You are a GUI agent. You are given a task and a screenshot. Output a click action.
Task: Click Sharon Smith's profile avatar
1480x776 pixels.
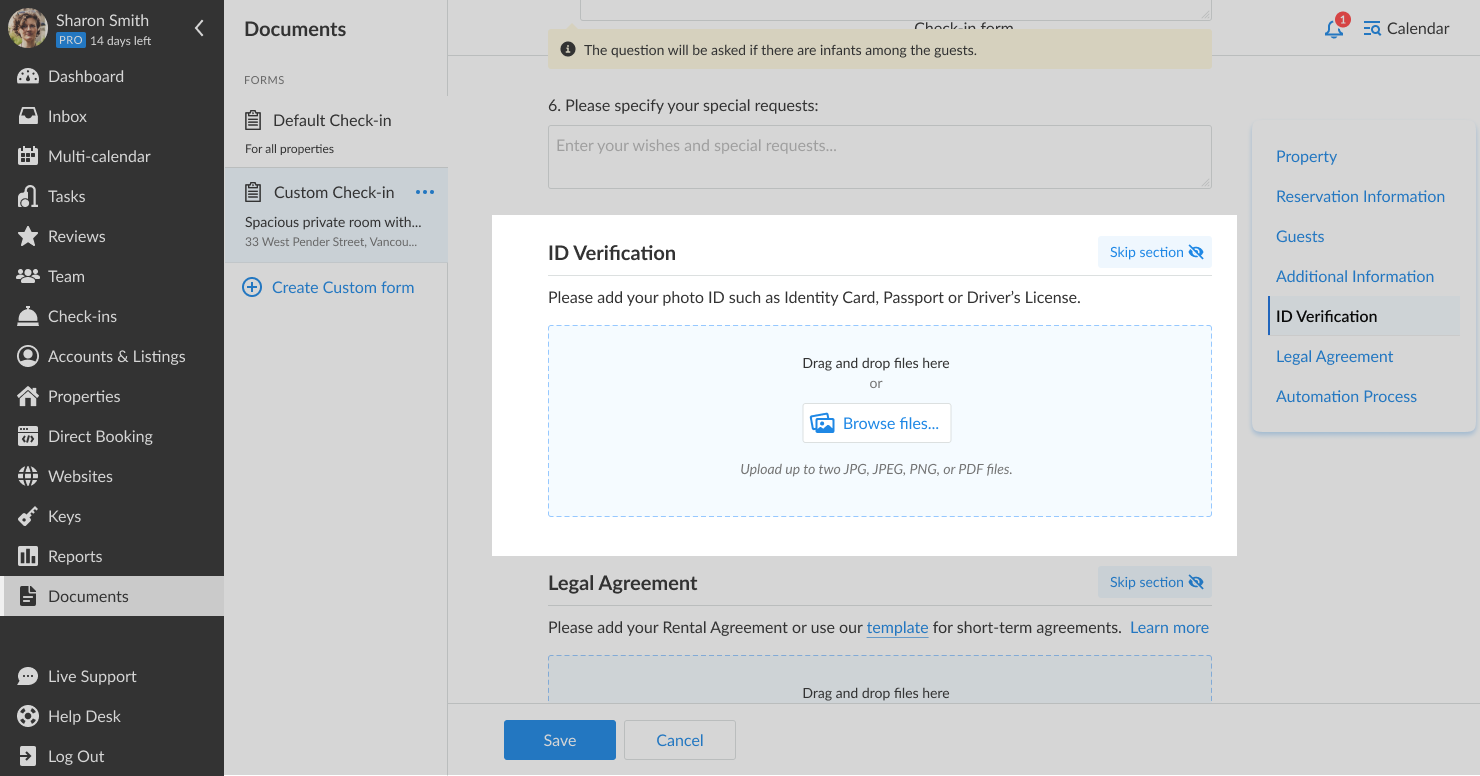pyautogui.click(x=28, y=29)
